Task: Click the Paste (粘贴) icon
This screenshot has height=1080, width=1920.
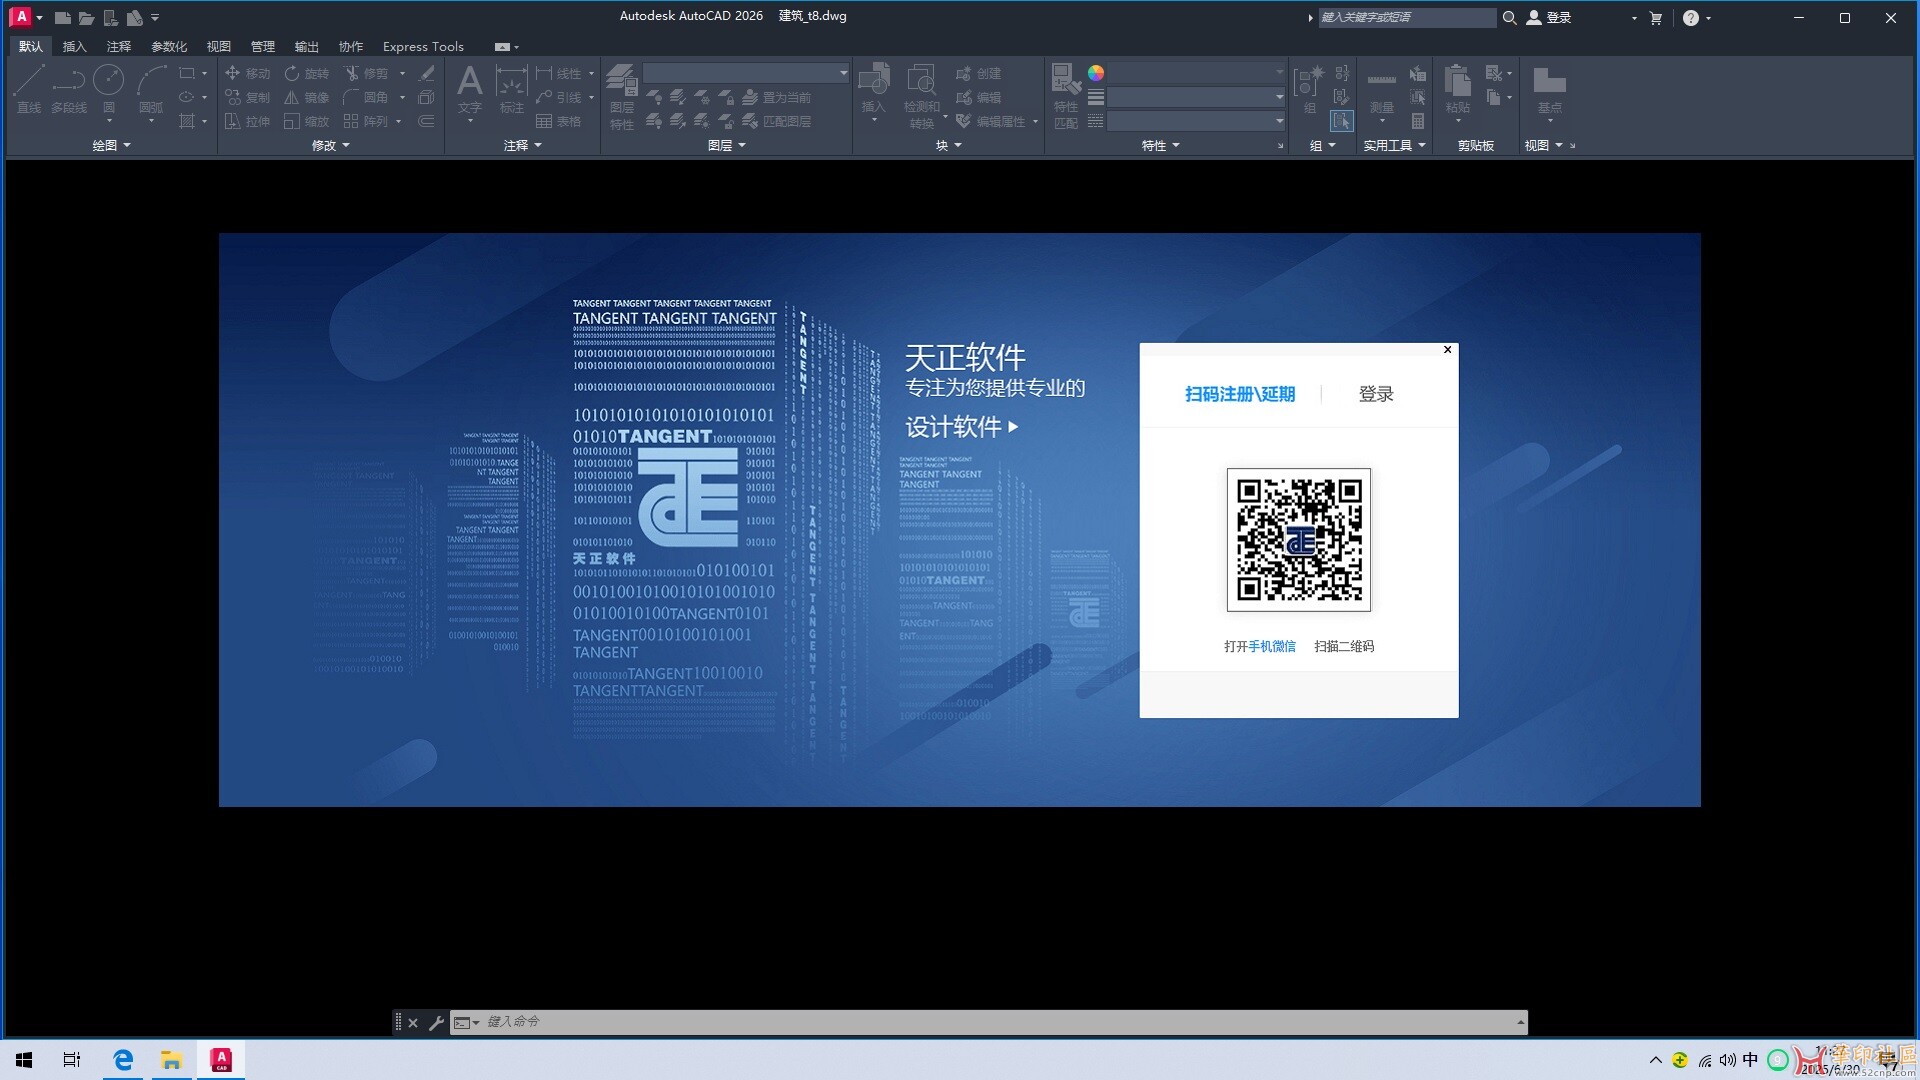Action: pyautogui.click(x=1457, y=88)
